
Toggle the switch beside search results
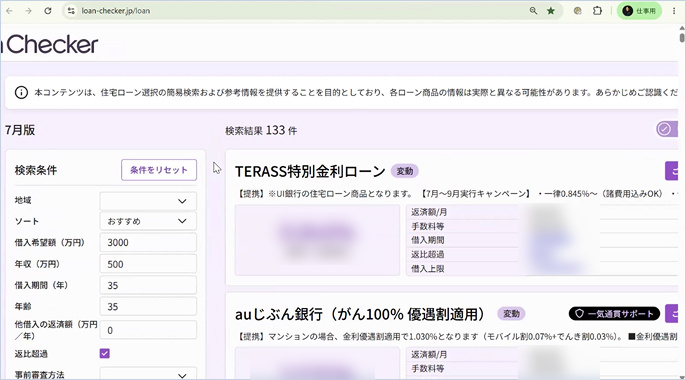click(667, 129)
